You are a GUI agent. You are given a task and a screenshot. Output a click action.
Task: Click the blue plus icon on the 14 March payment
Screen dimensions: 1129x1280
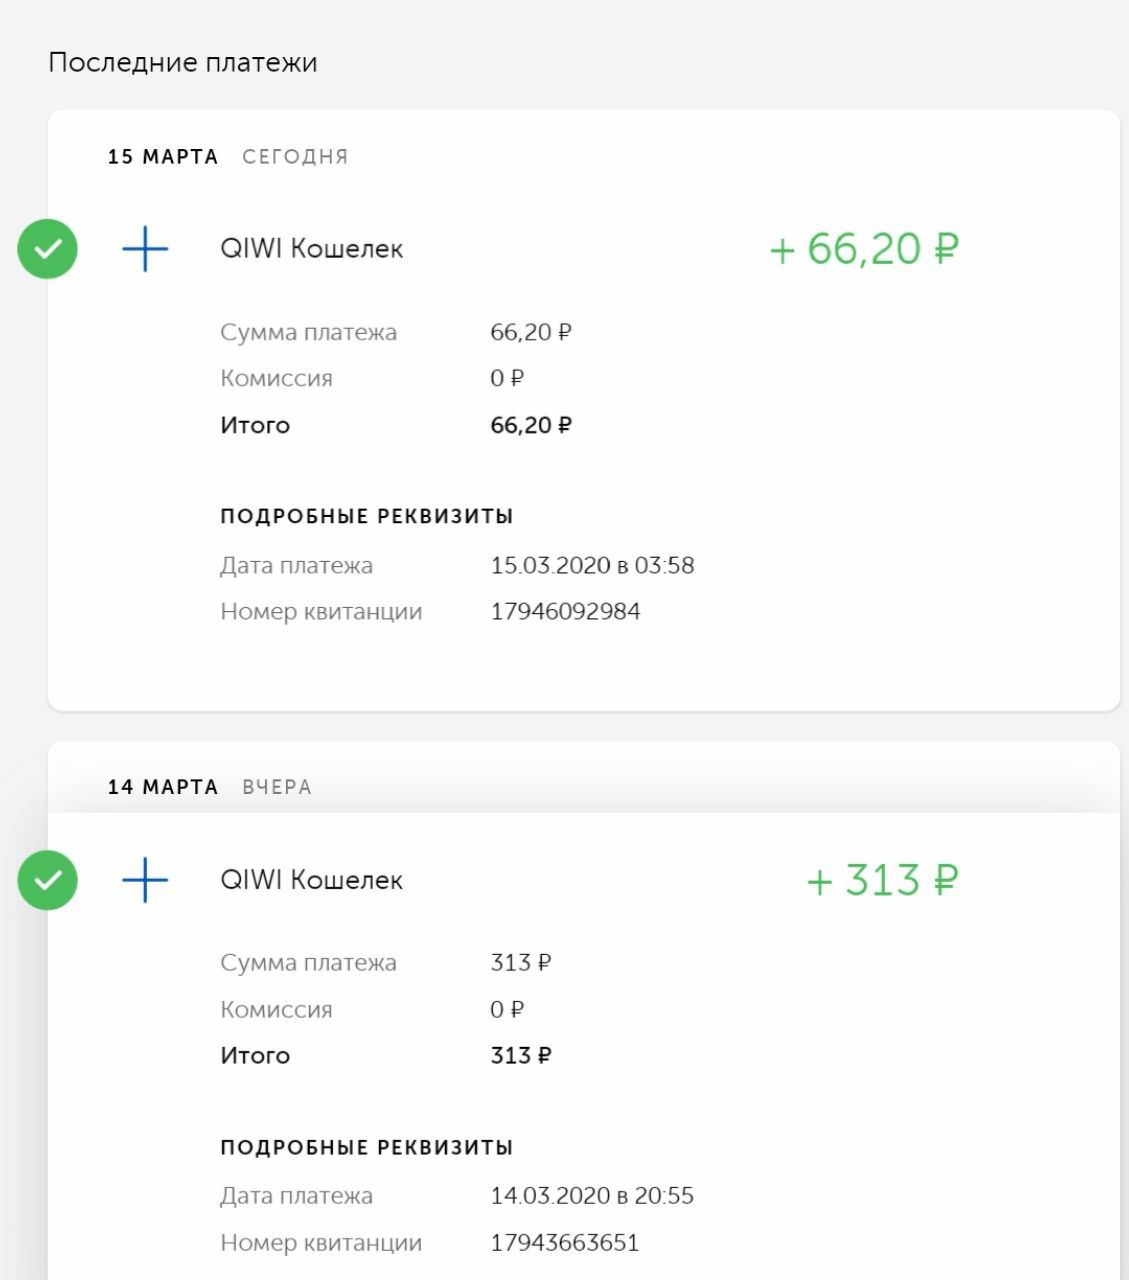tap(145, 880)
